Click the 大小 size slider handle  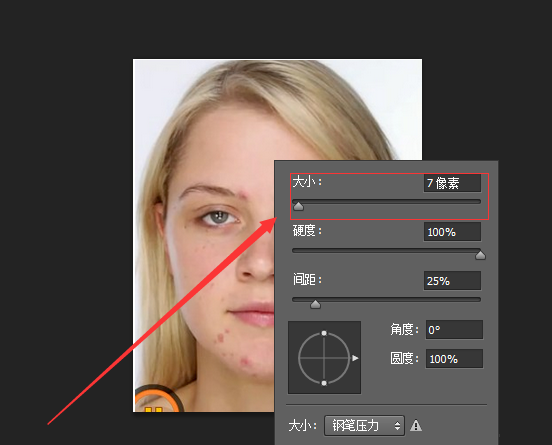[299, 206]
